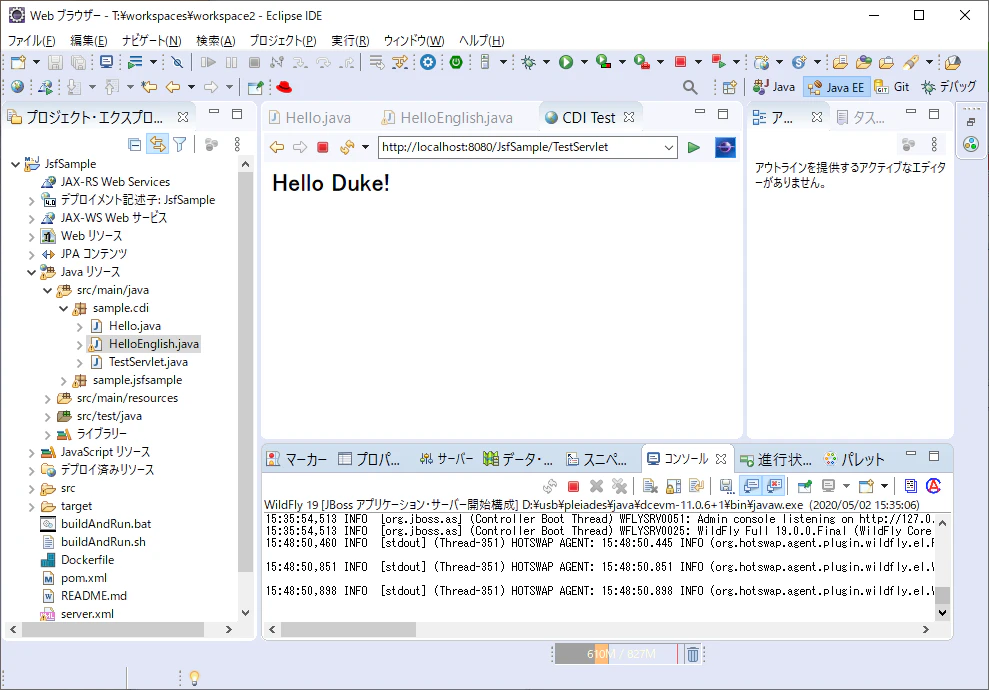Toggle Link with Editor in Project Explorer
Viewport: 989px width, 690px height.
(157, 144)
